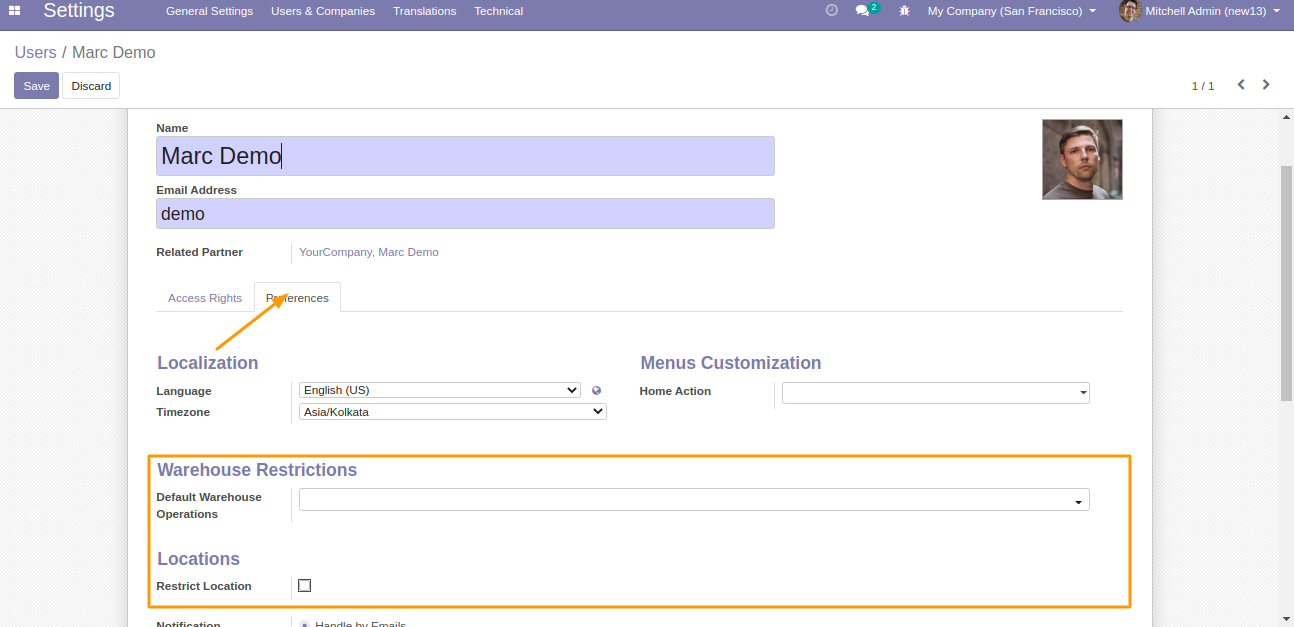Image resolution: width=1294 pixels, height=627 pixels.
Task: Open the apps grid menu icon
Action: coord(15,11)
